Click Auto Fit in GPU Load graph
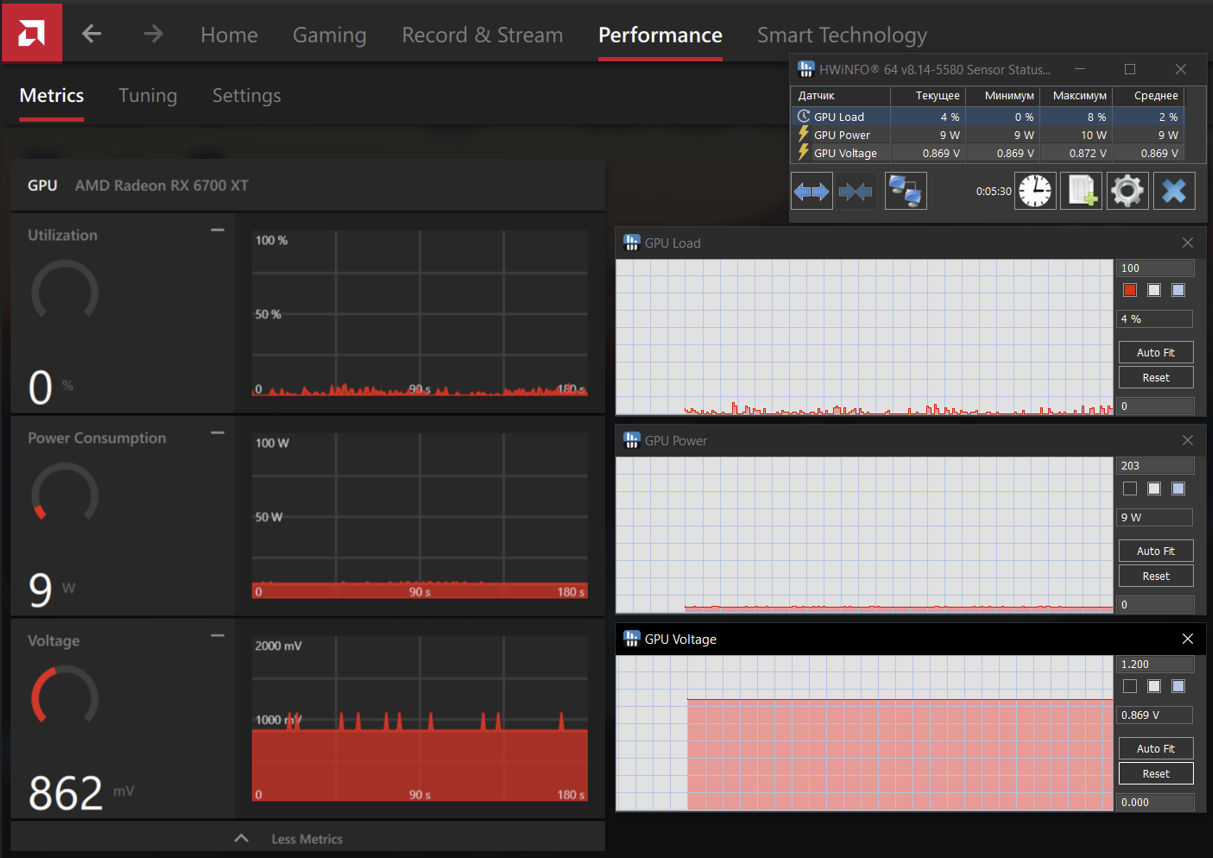1213x858 pixels. [1155, 352]
